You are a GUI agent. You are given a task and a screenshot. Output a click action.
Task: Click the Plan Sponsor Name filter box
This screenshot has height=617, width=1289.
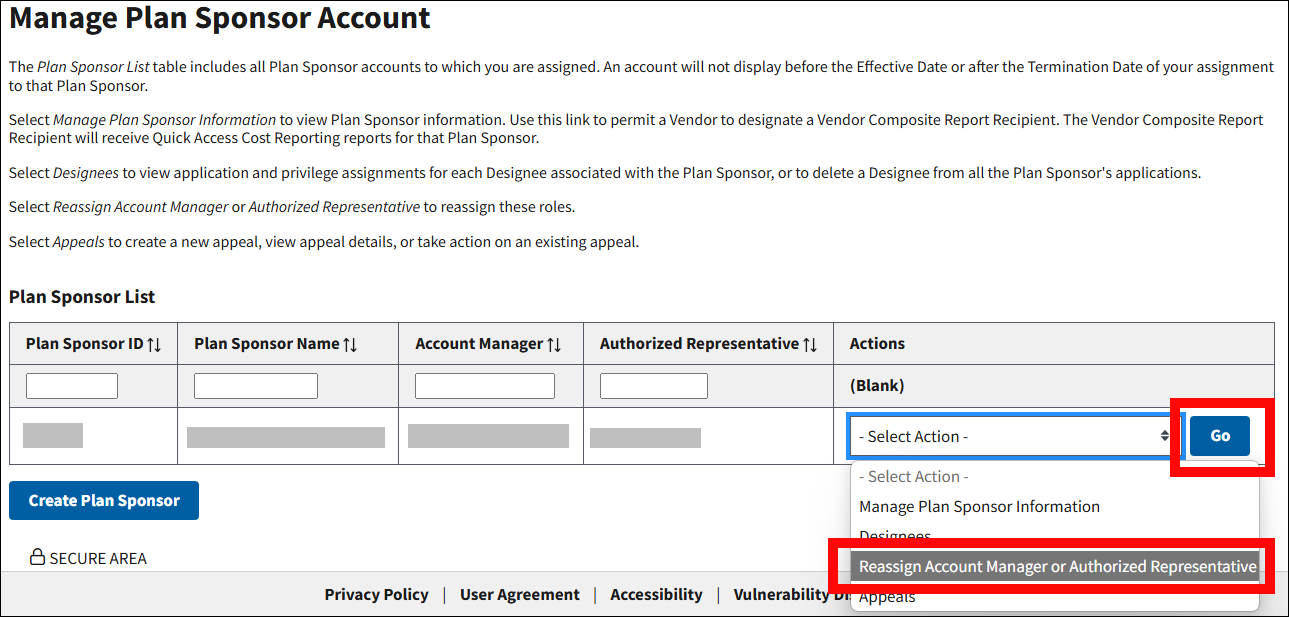(256, 386)
